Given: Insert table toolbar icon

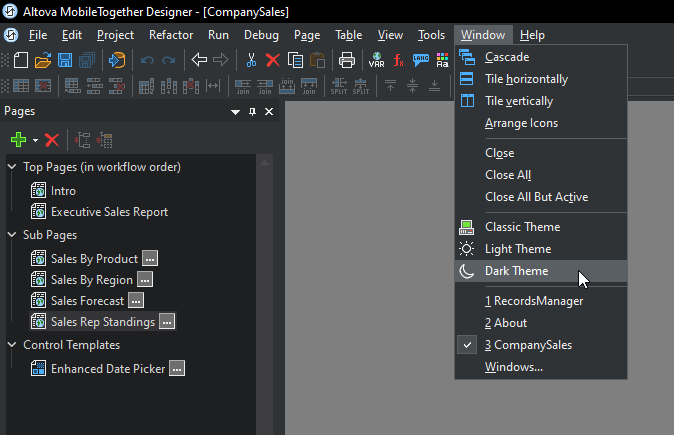Looking at the screenshot, I should point(21,86).
